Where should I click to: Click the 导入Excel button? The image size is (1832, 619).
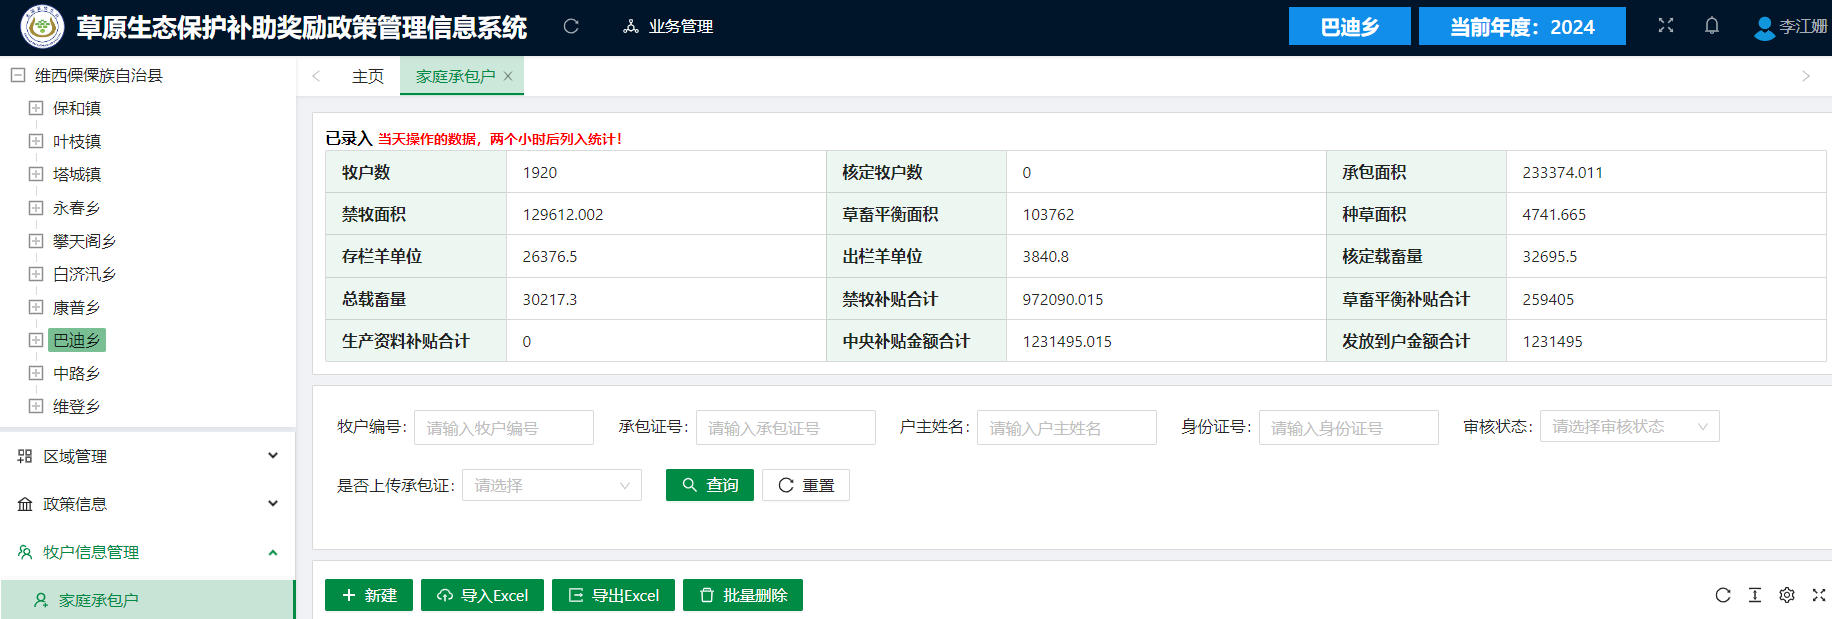pos(482,595)
